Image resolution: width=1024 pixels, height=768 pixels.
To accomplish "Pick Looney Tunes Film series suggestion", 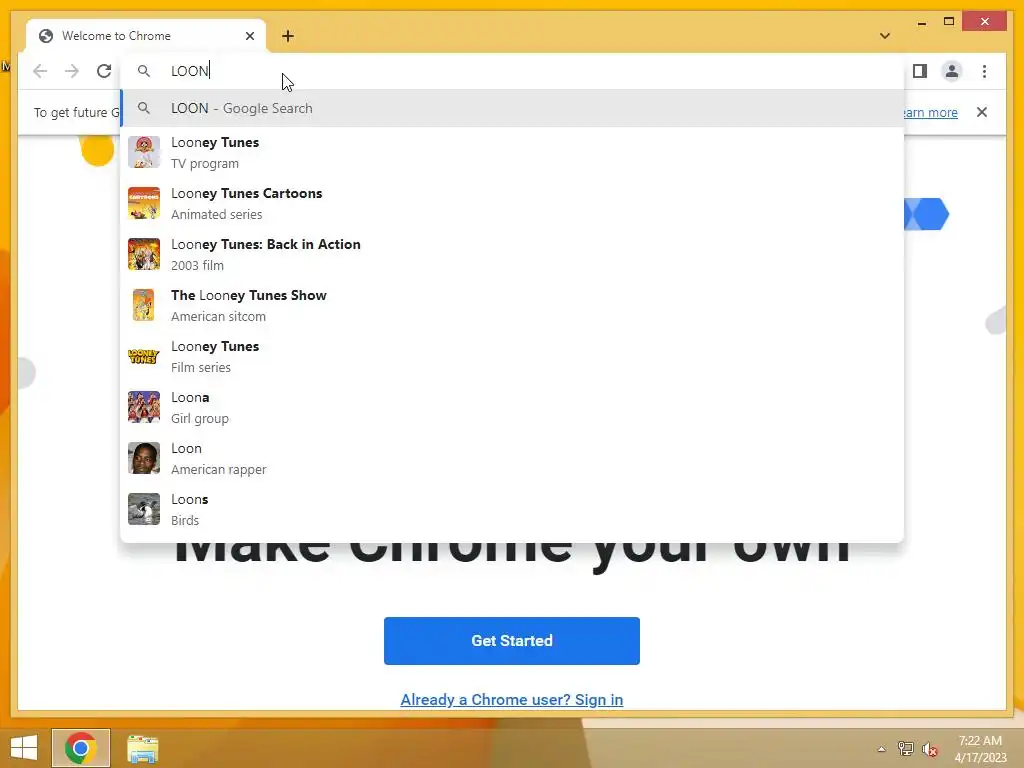I will pyautogui.click(x=513, y=356).
